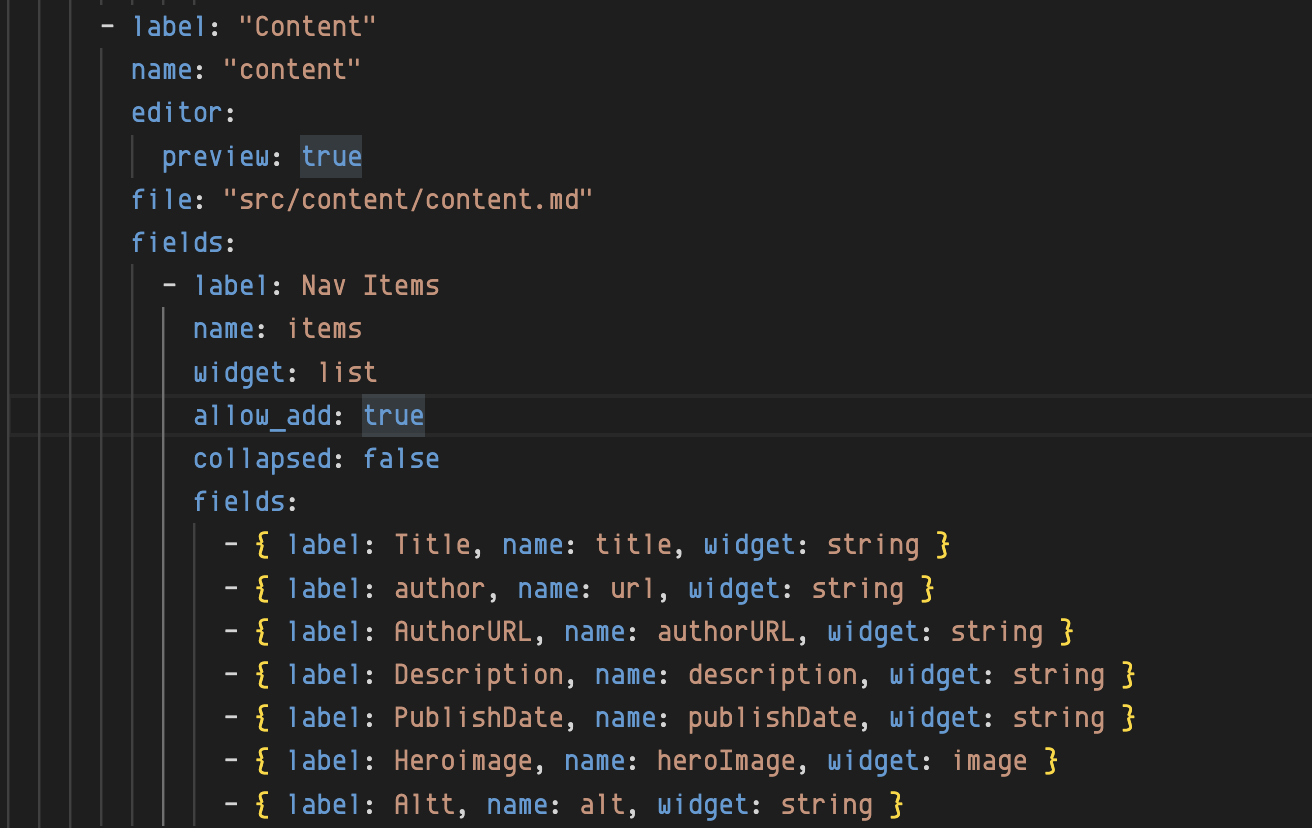
Task: Click the image widget value
Action: [x=989, y=761]
